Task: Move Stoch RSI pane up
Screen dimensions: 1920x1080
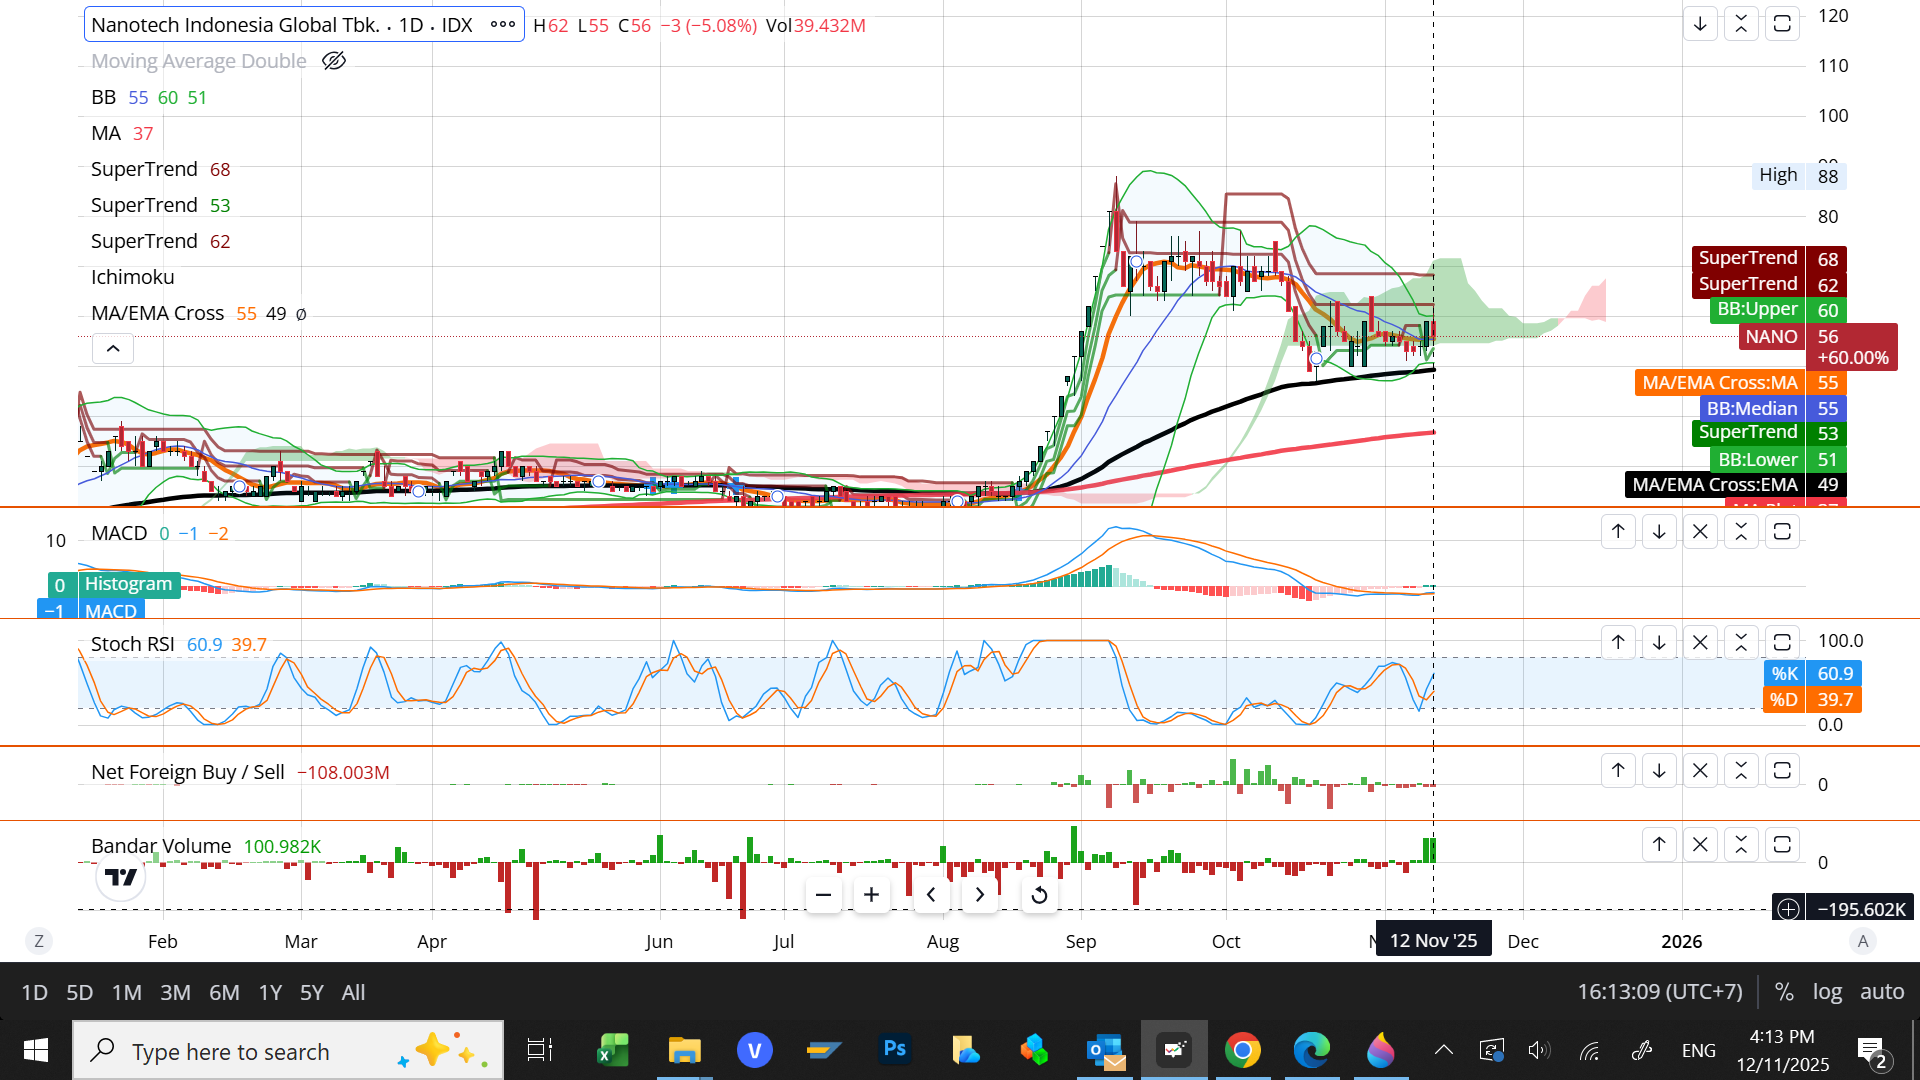Action: 1618,643
